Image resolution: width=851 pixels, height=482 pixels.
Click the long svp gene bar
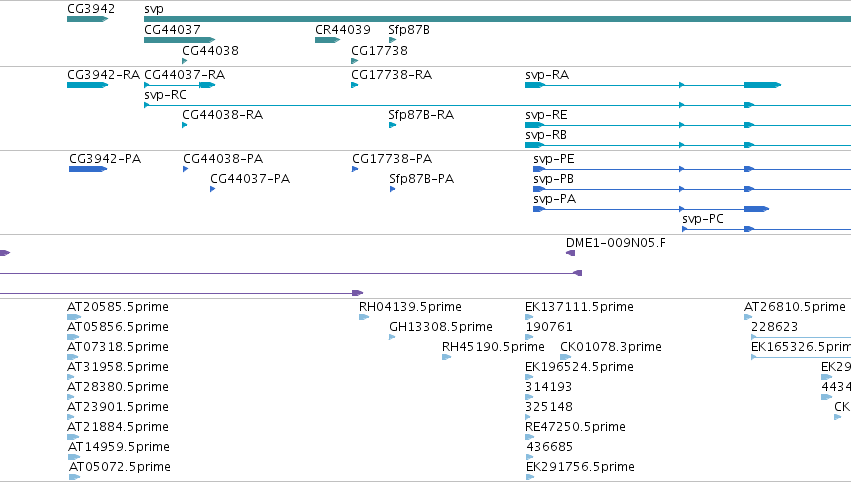[x=497, y=19]
